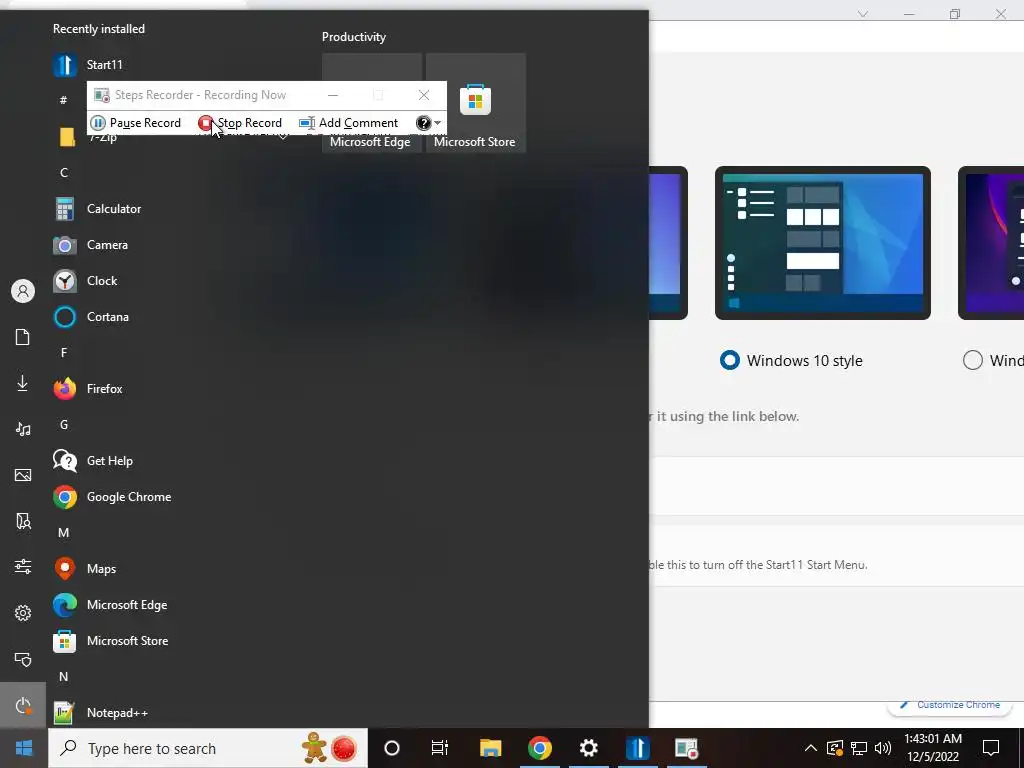The image size is (1024, 768).
Task: Click the Windows Start button
Action: pyautogui.click(x=24, y=748)
